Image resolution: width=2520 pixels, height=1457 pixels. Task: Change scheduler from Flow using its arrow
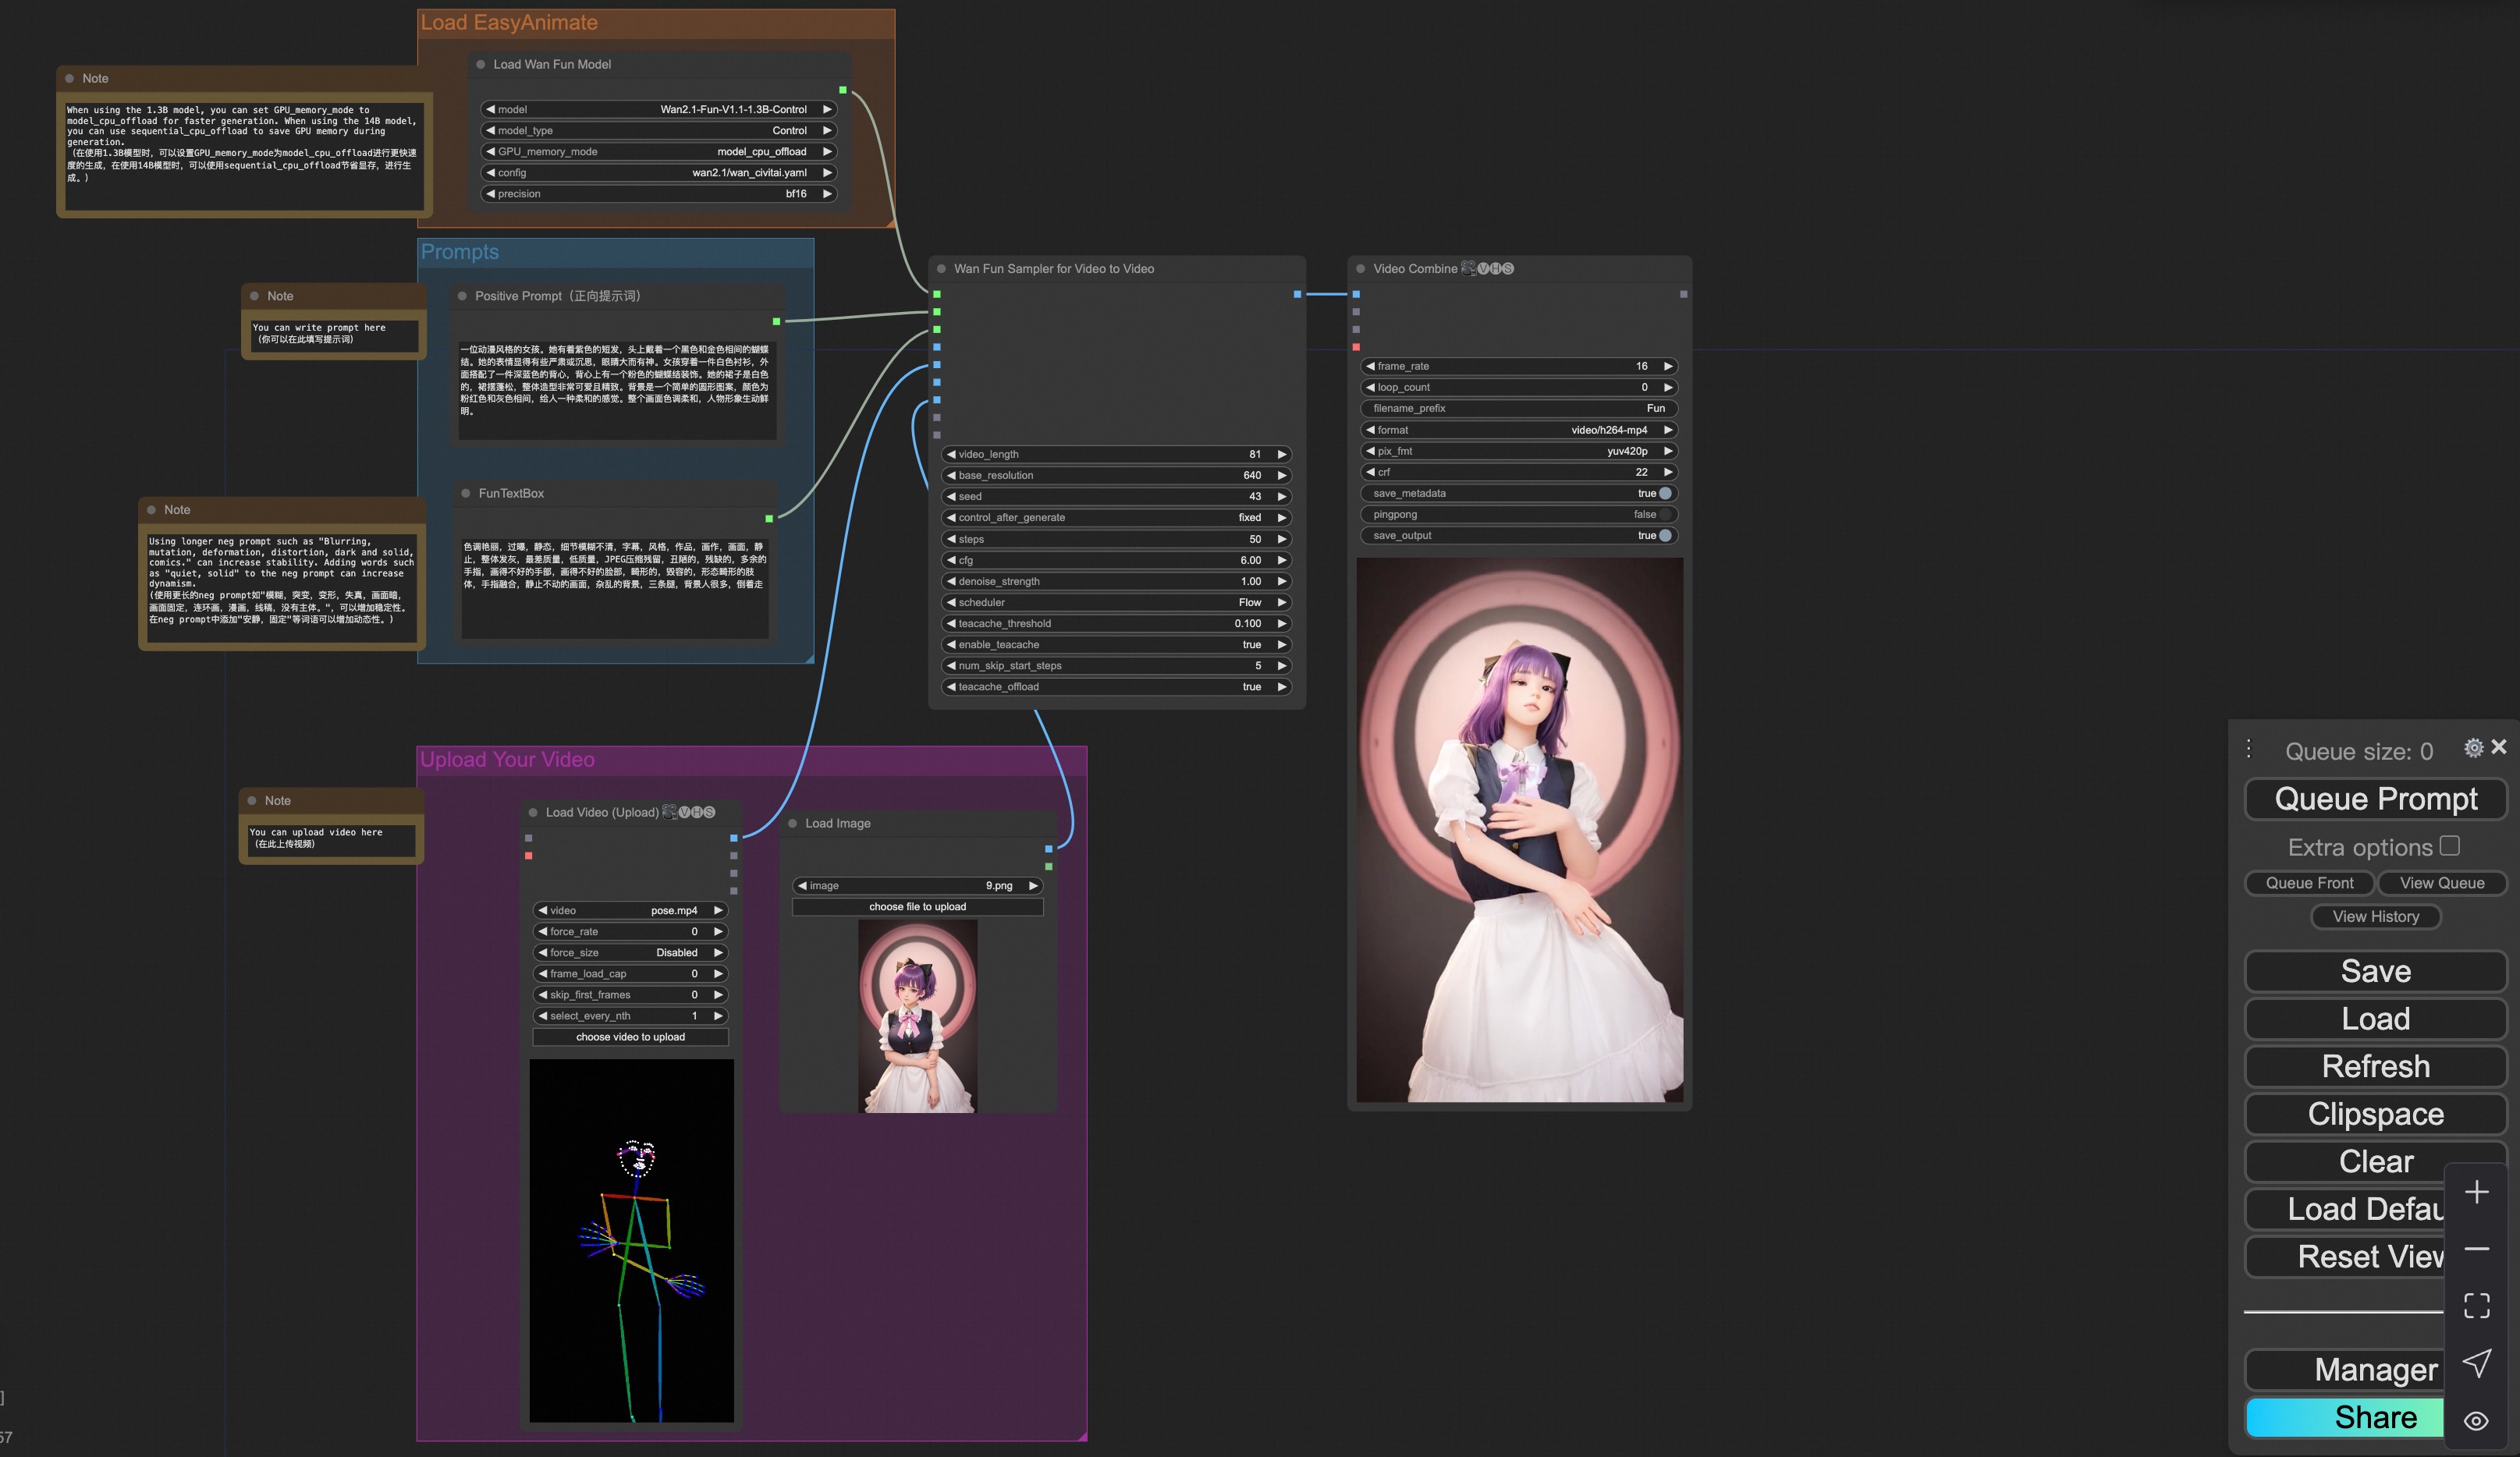click(x=1282, y=602)
